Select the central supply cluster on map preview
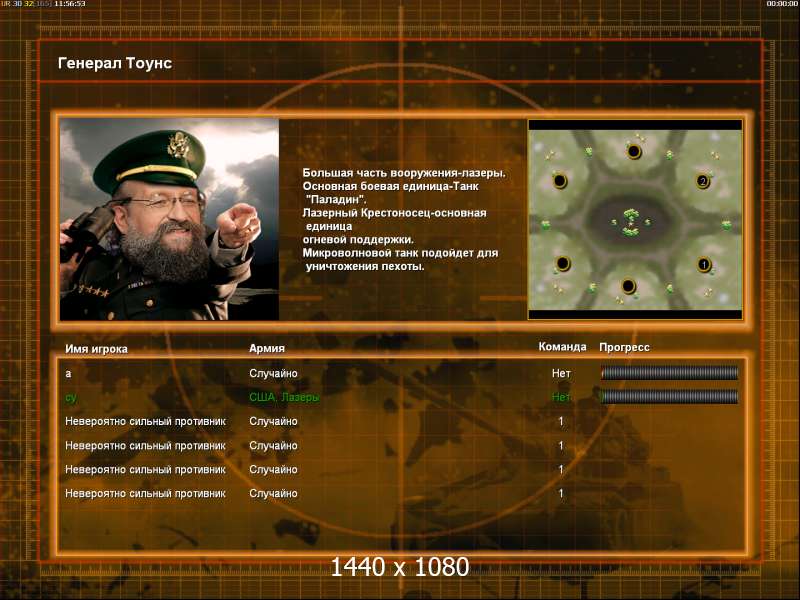This screenshot has height=600, width=800. [631, 222]
